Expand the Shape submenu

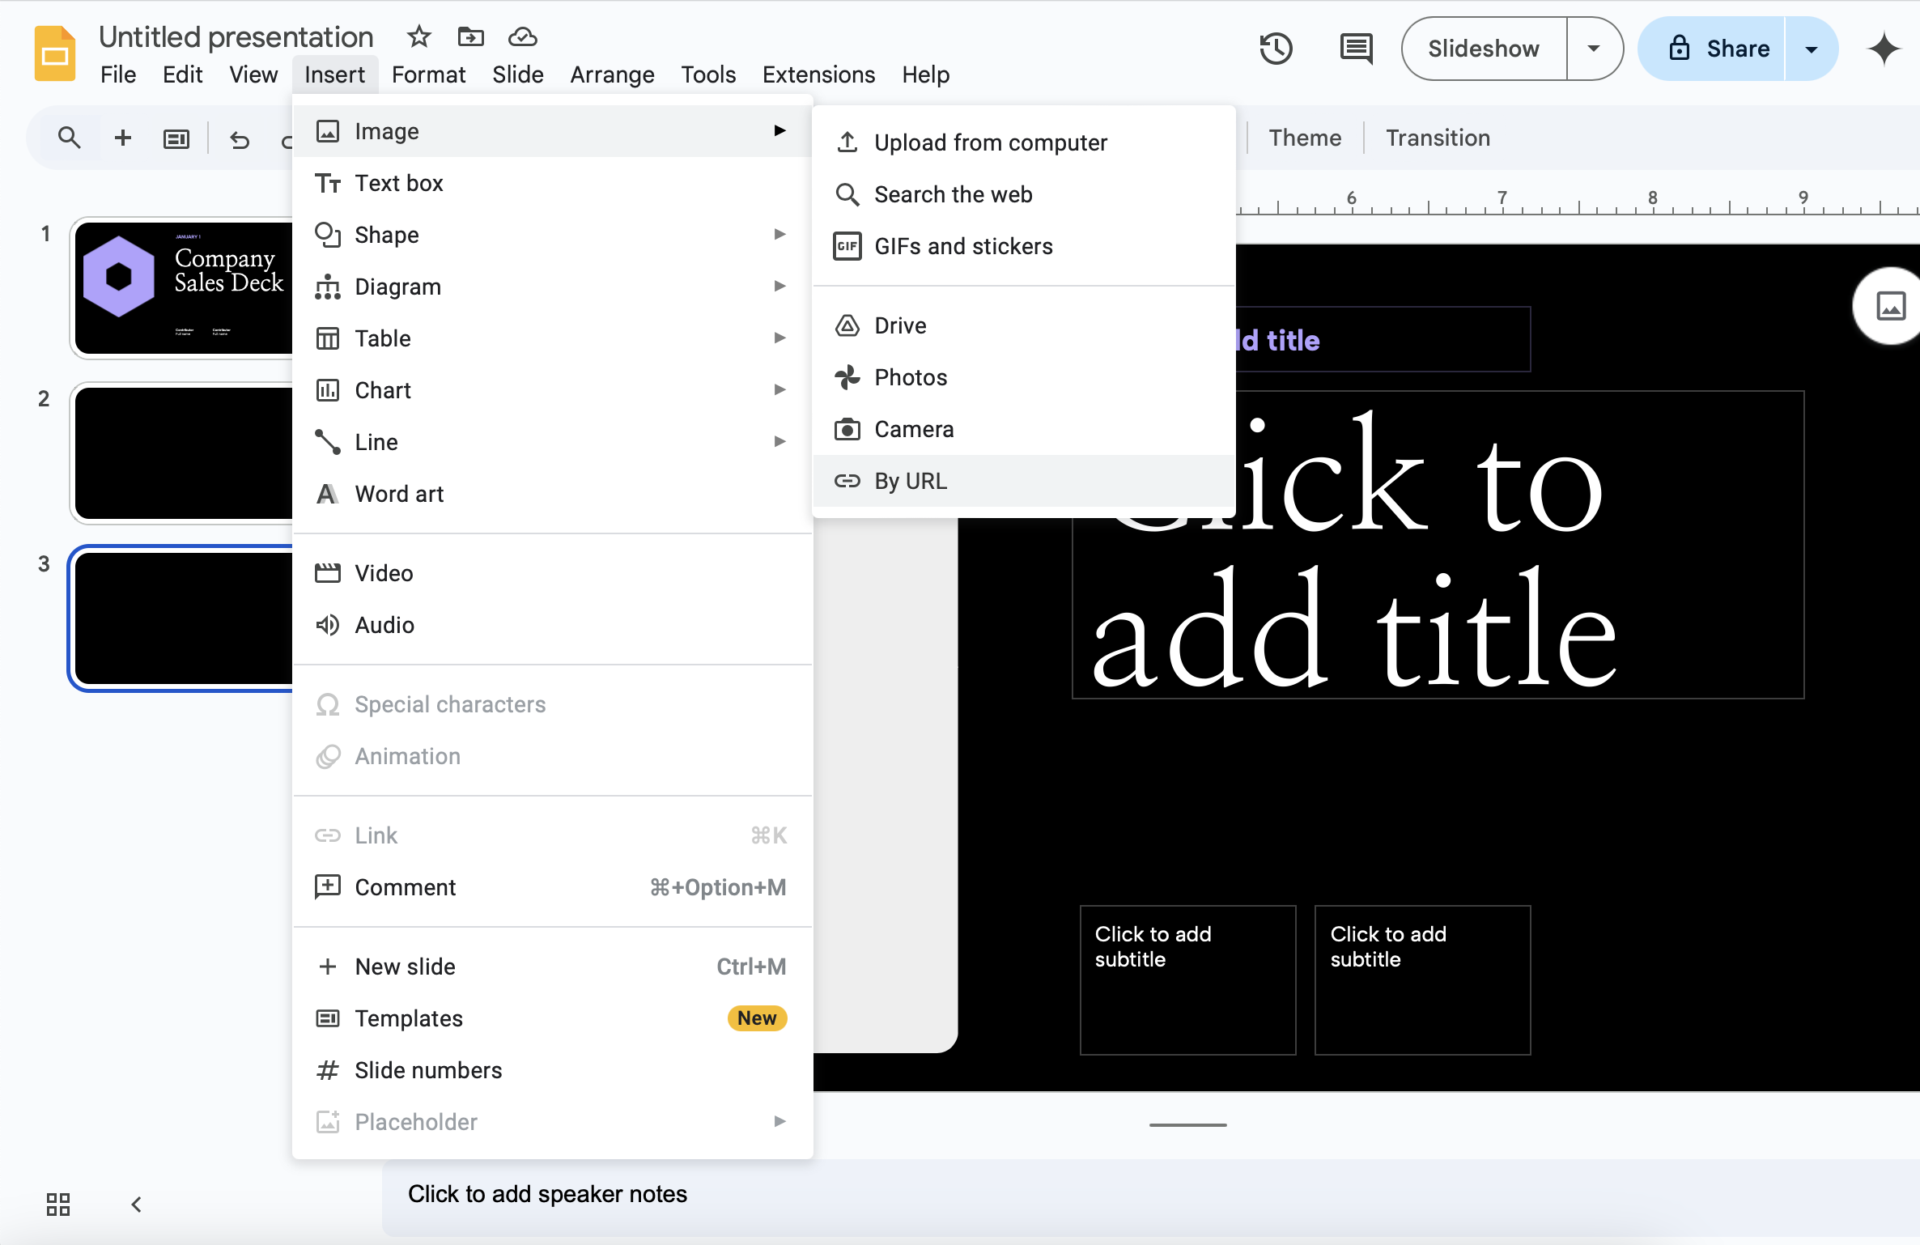pos(552,235)
